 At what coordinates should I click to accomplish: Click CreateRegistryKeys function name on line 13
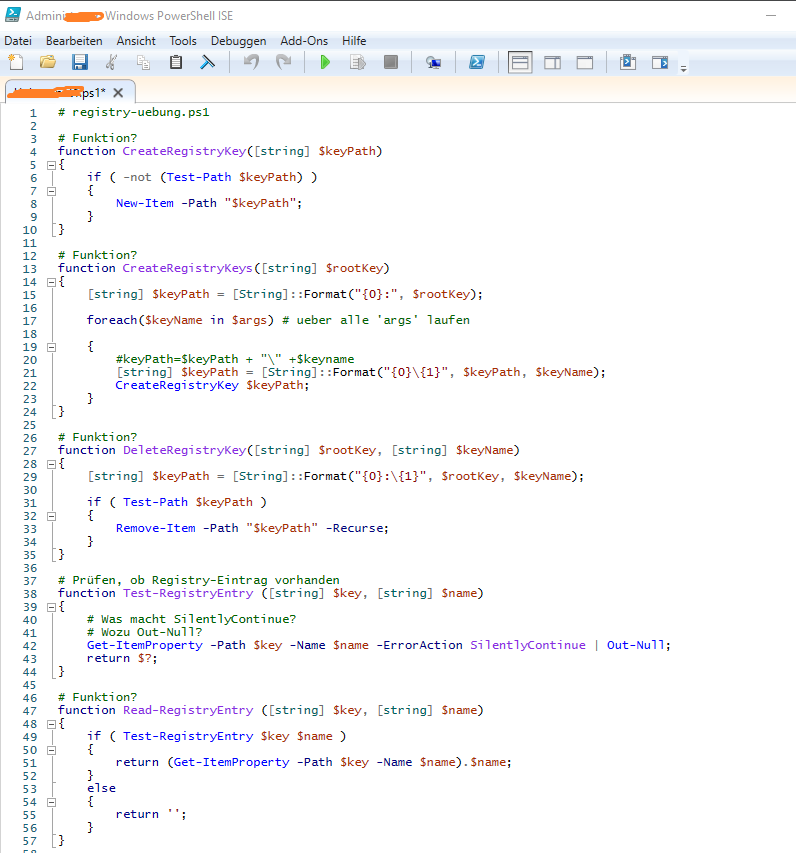coord(188,268)
